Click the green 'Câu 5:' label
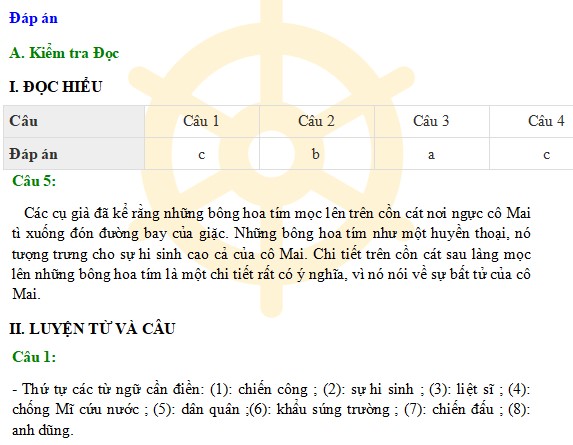This screenshot has width=573, height=445. pyautogui.click(x=34, y=181)
